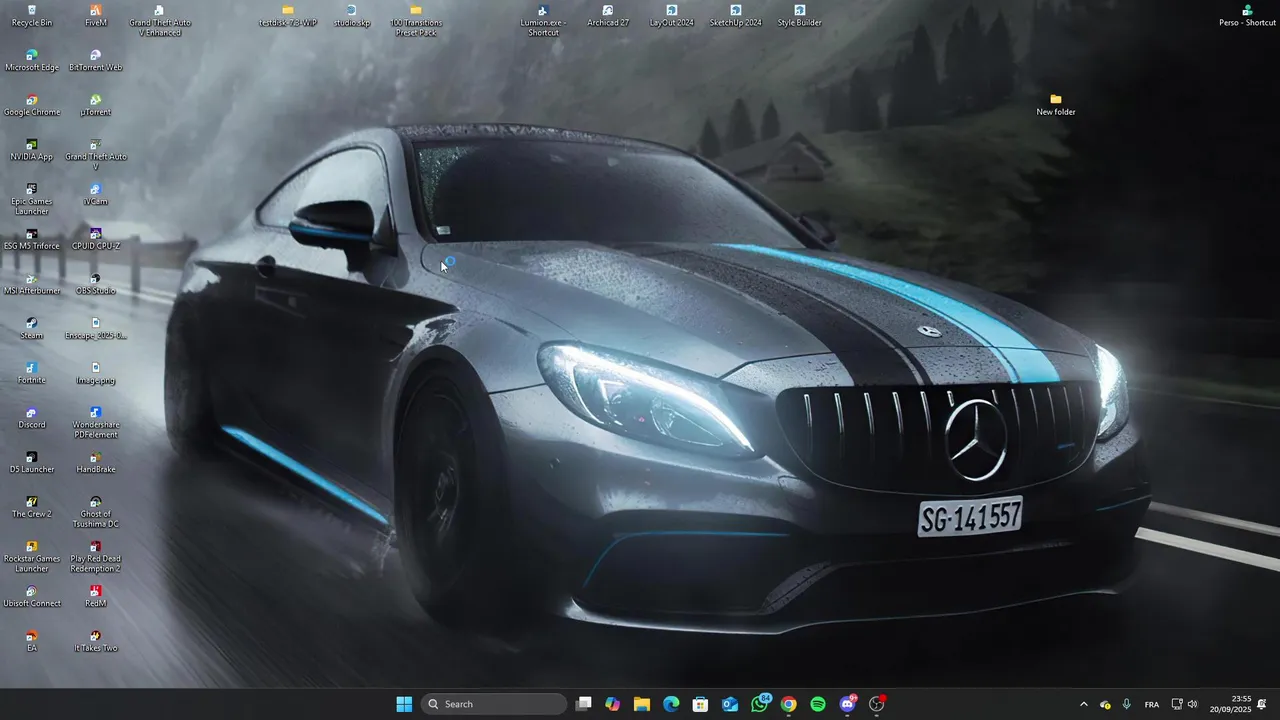Open the OBS Studio taskbar icon
1280x720 pixels.
point(877,704)
